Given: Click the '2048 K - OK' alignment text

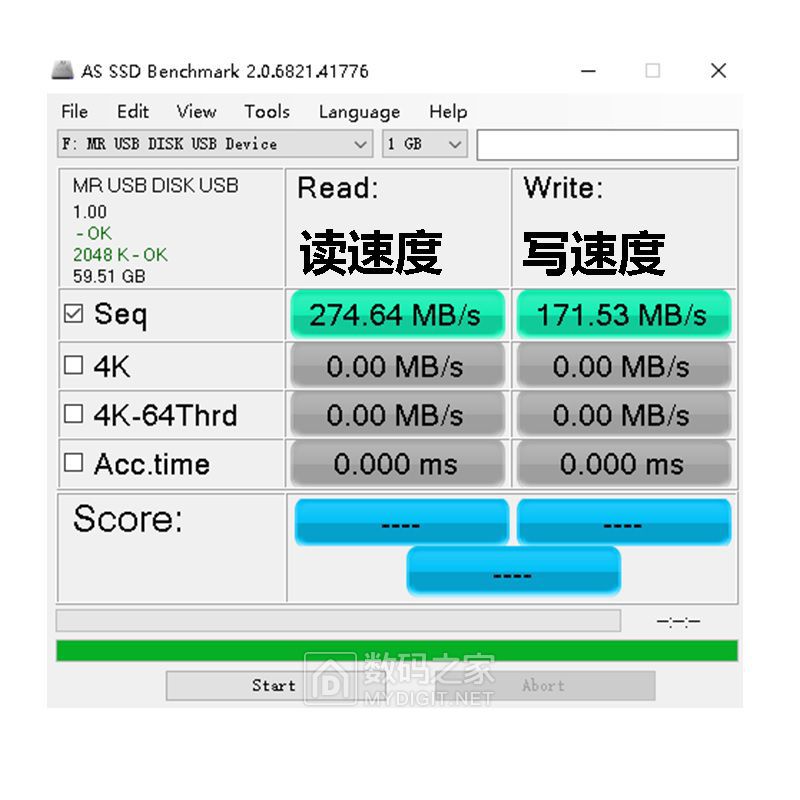Looking at the screenshot, I should 120,255.
